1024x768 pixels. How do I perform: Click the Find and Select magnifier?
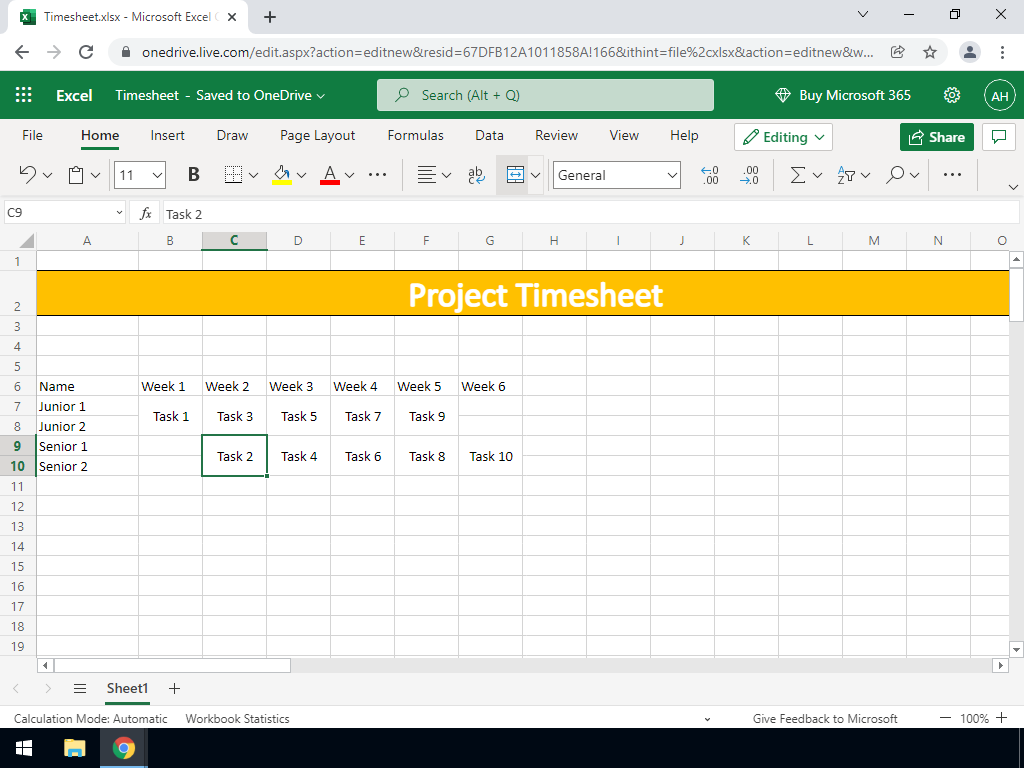(x=895, y=174)
